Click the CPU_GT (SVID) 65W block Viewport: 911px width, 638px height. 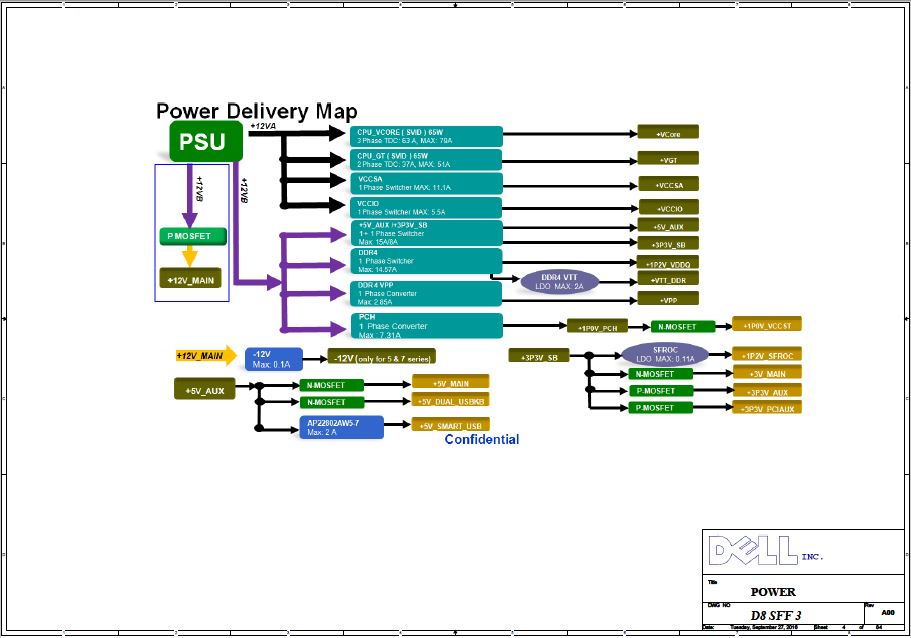click(426, 160)
